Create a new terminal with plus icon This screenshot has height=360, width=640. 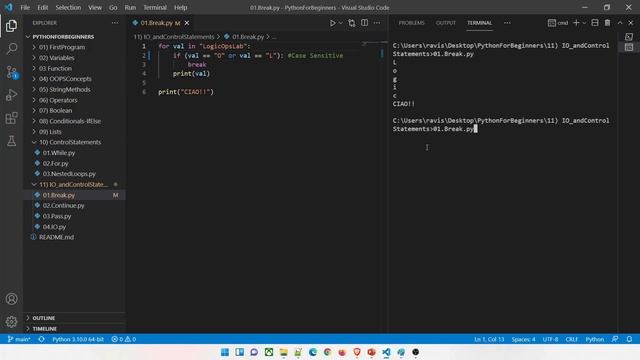click(576, 23)
